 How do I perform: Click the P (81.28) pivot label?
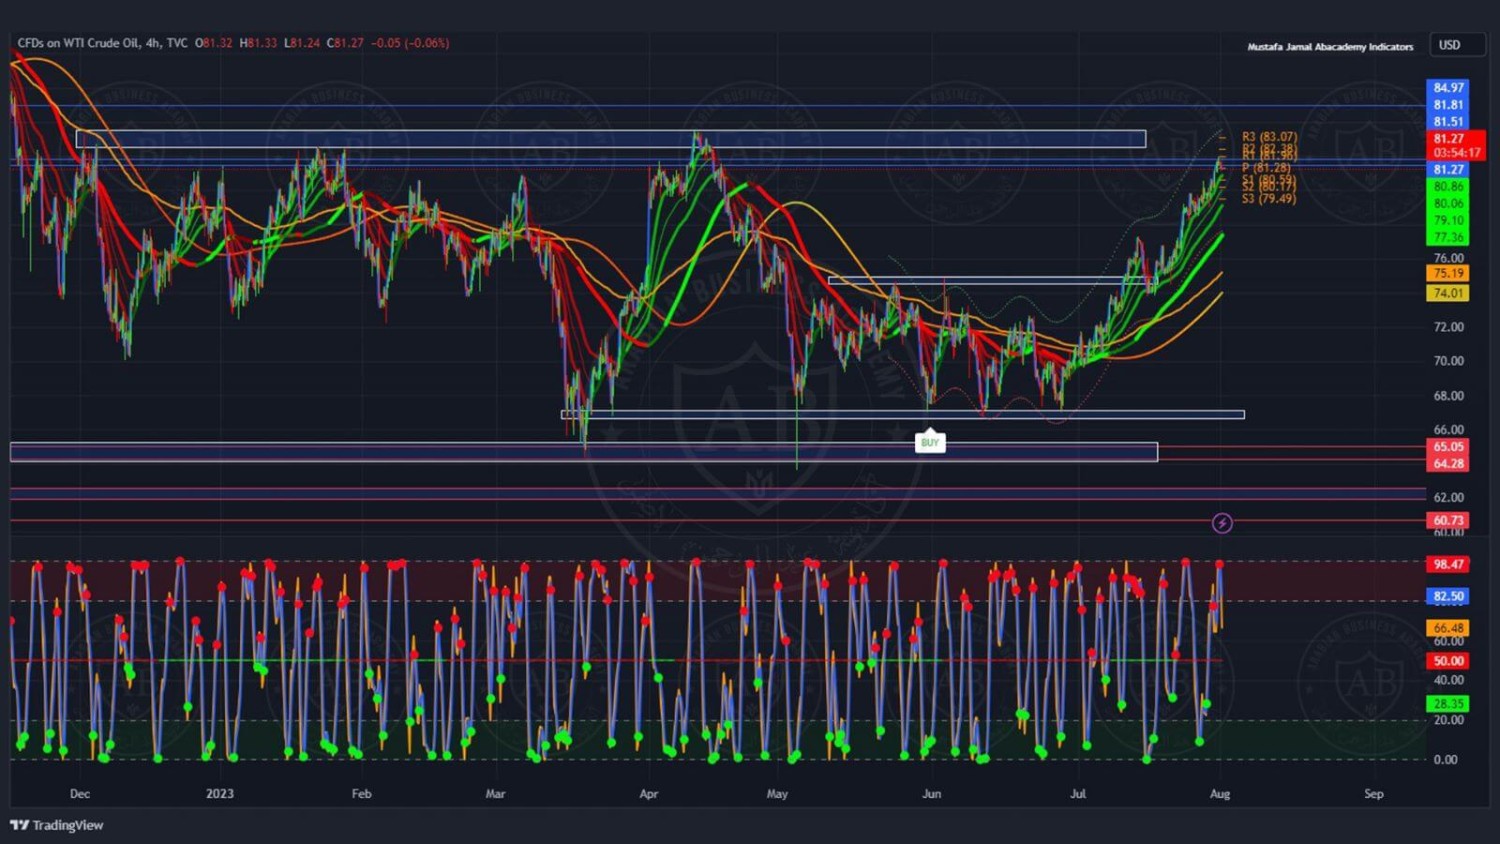coord(1266,168)
